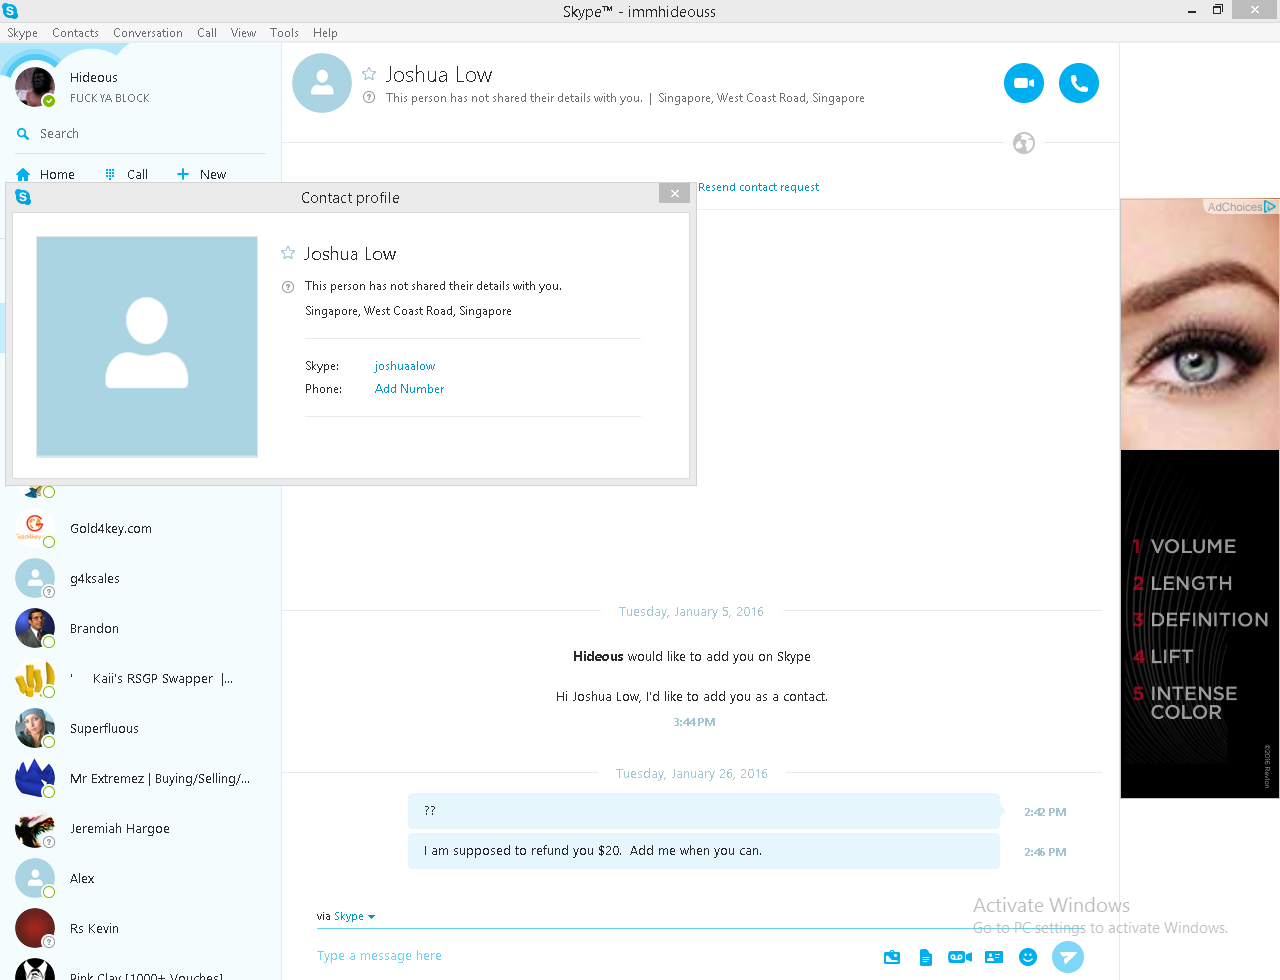Click the search magnifier icon

(23, 134)
